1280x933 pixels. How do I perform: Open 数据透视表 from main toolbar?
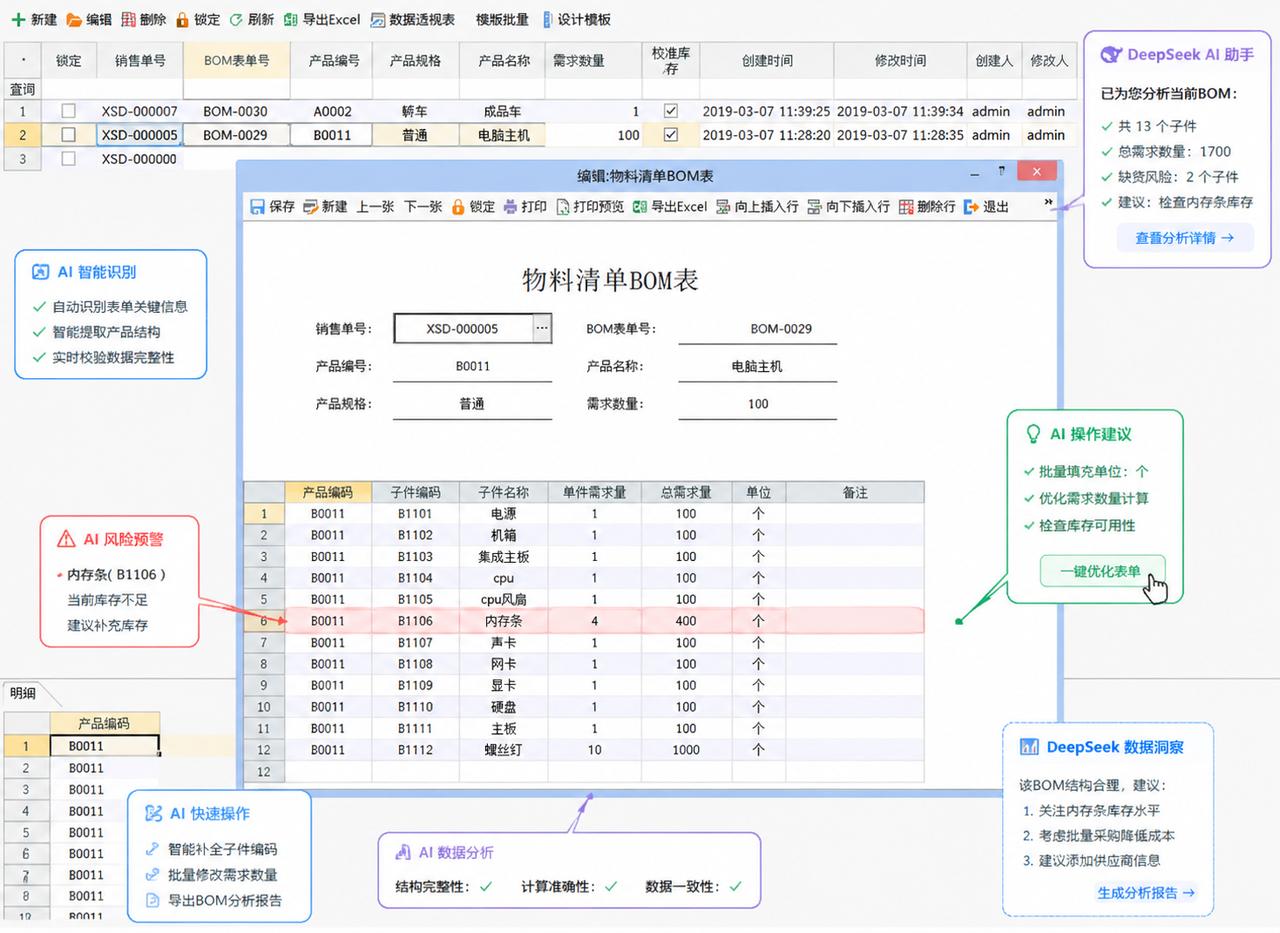coord(412,19)
